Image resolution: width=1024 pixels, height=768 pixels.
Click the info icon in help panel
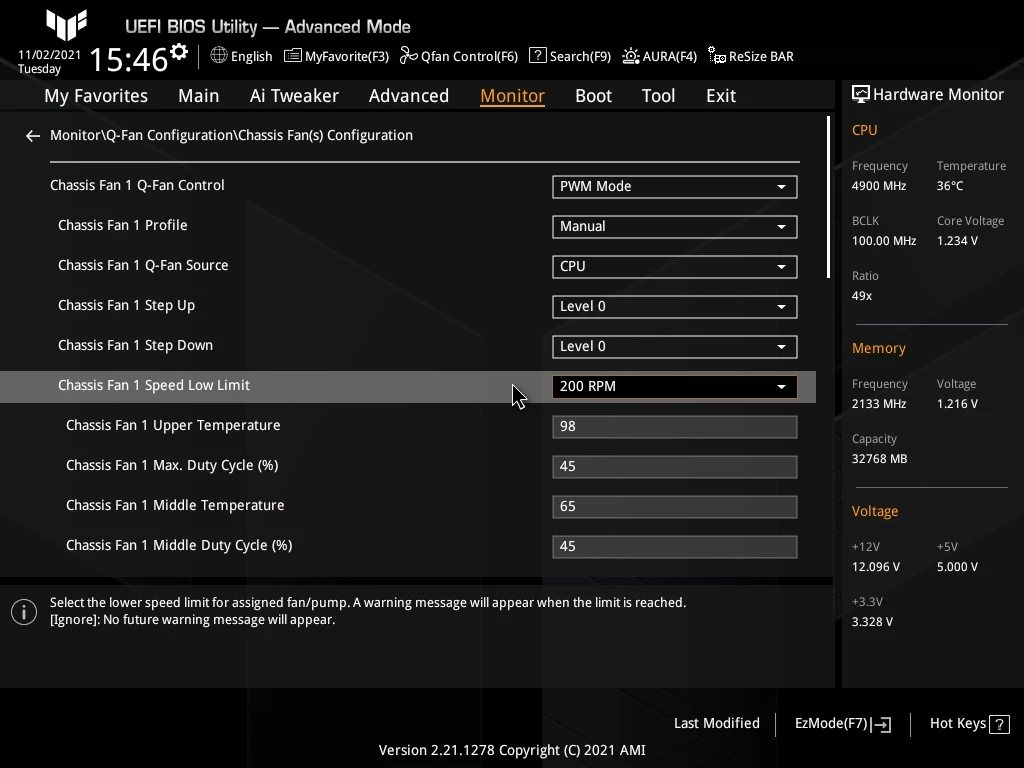[24, 612]
